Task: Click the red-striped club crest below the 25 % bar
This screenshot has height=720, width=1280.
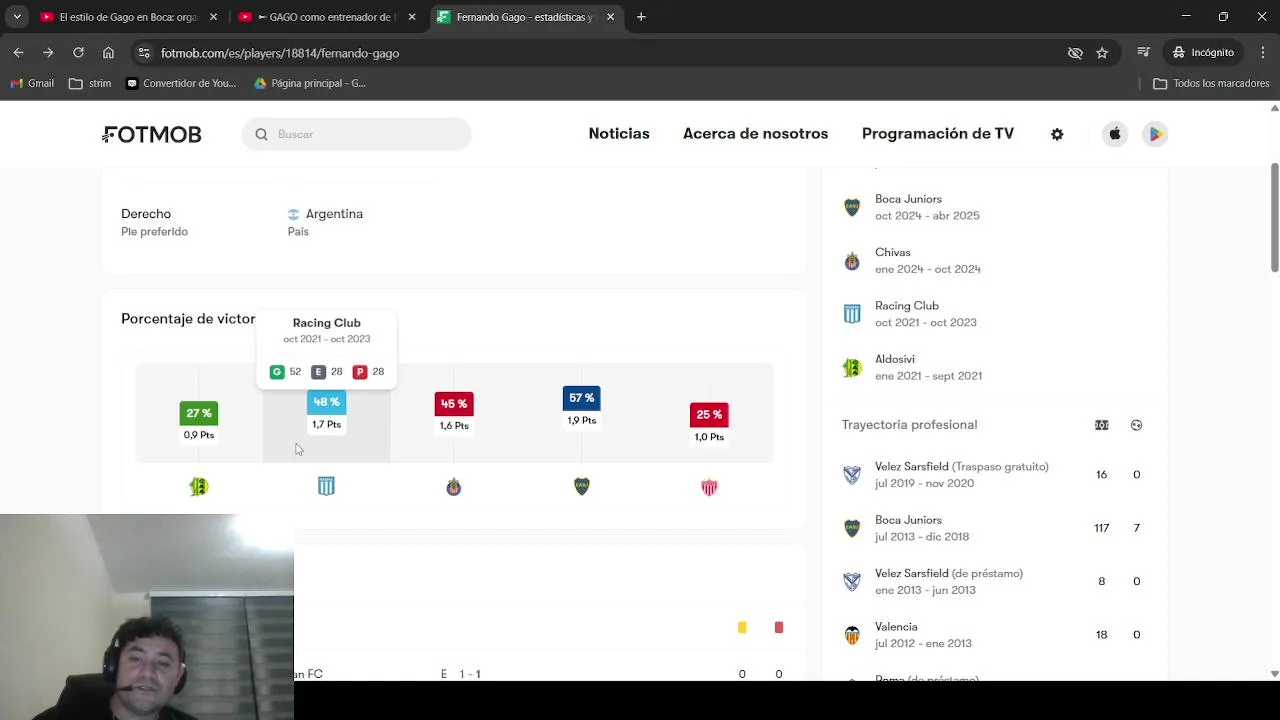Action: click(x=709, y=487)
